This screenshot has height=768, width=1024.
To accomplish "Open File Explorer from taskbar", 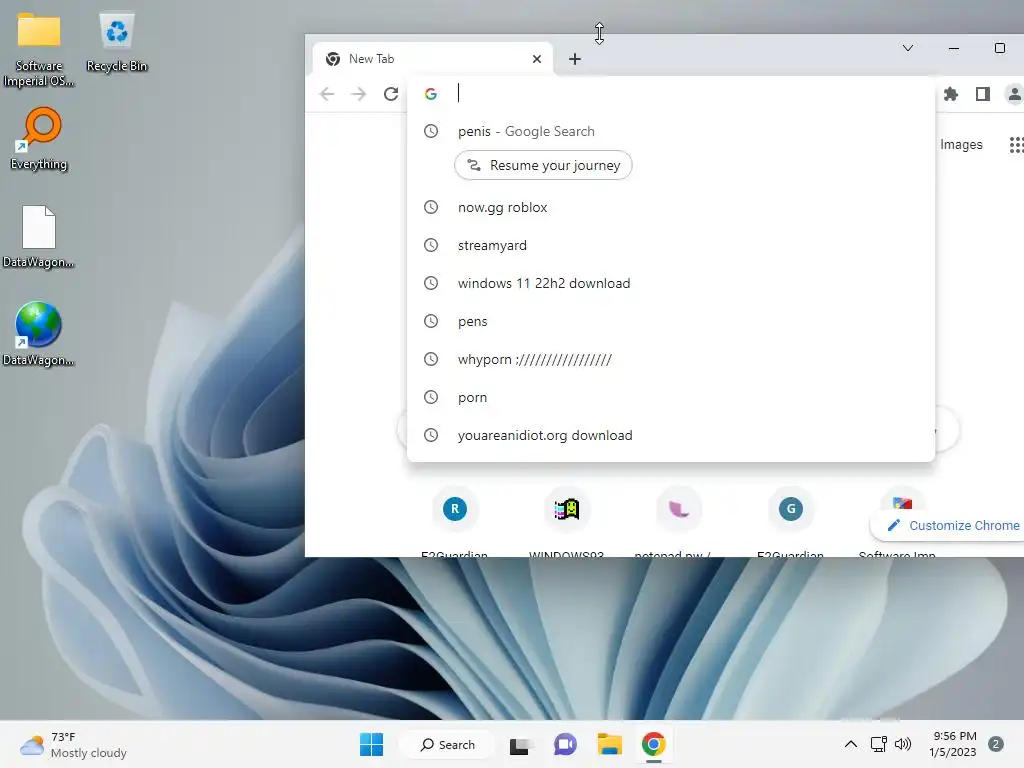I will point(609,744).
